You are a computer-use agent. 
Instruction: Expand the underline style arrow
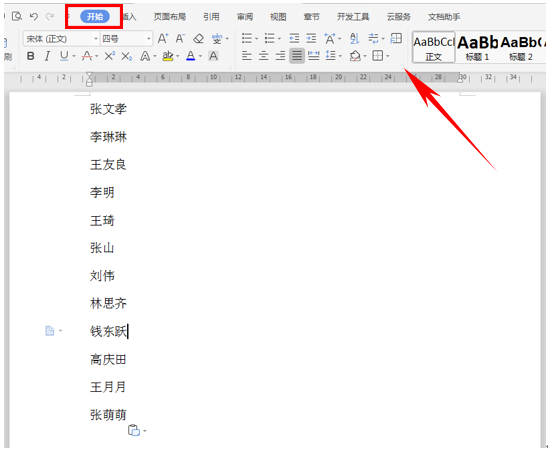point(74,56)
